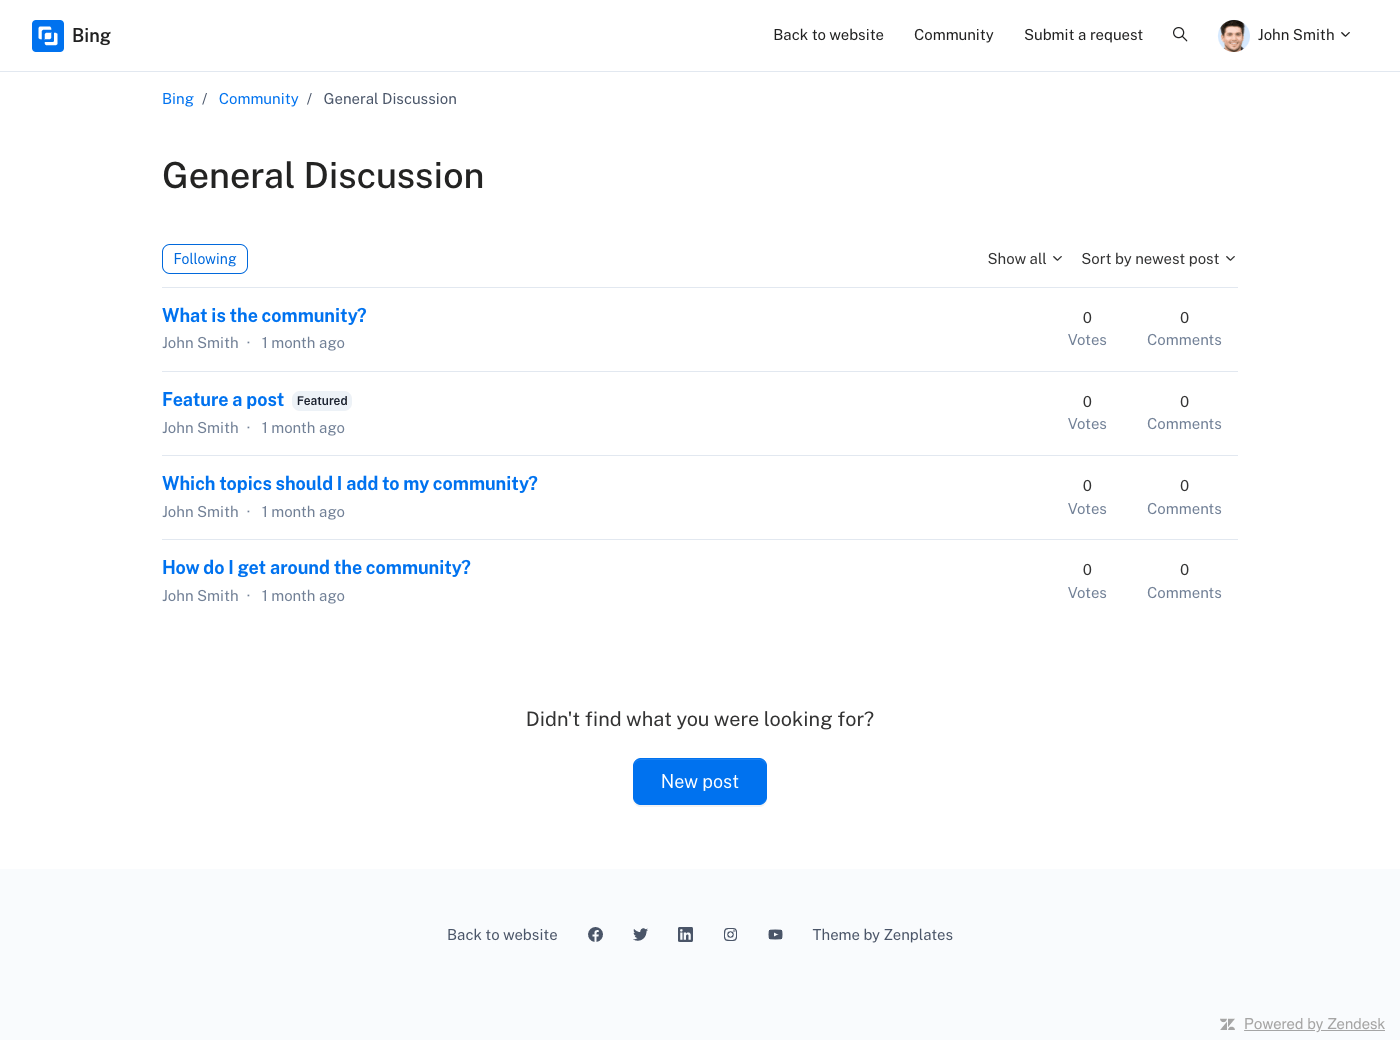Click John Smith's profile avatar
Viewport: 1400px width, 1040px height.
point(1234,35)
